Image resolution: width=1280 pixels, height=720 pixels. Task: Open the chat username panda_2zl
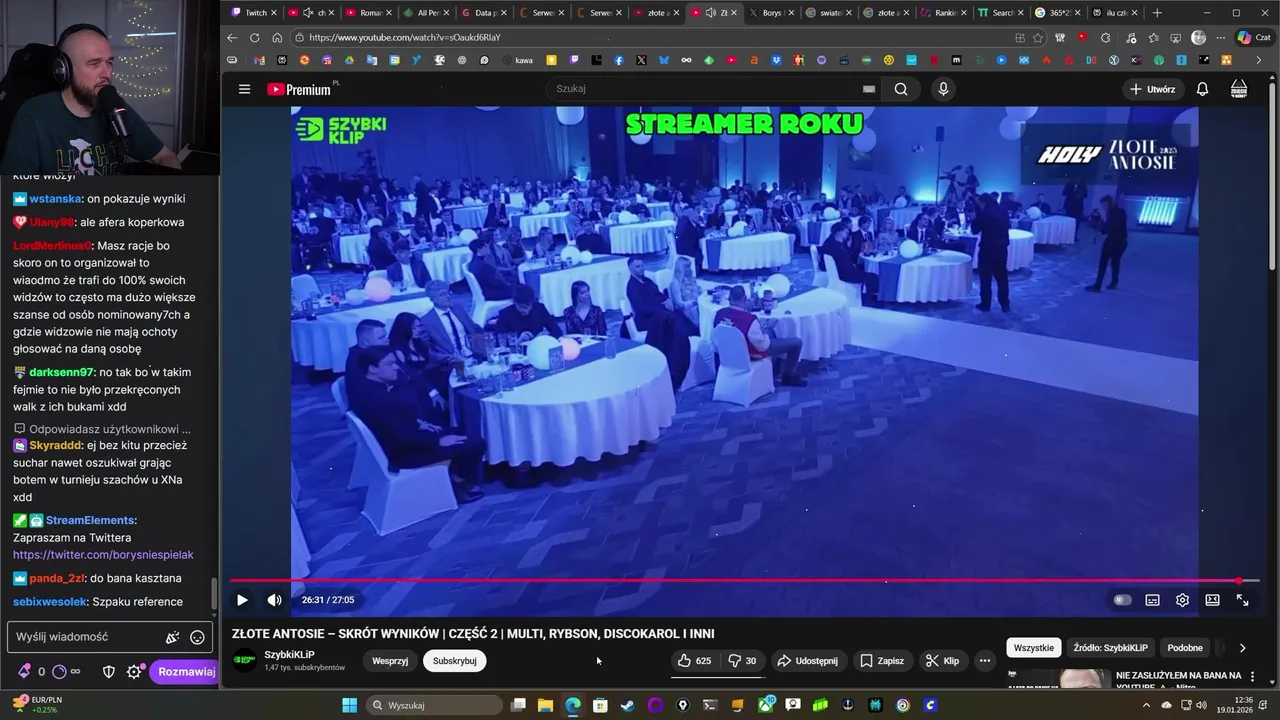[x=56, y=578]
